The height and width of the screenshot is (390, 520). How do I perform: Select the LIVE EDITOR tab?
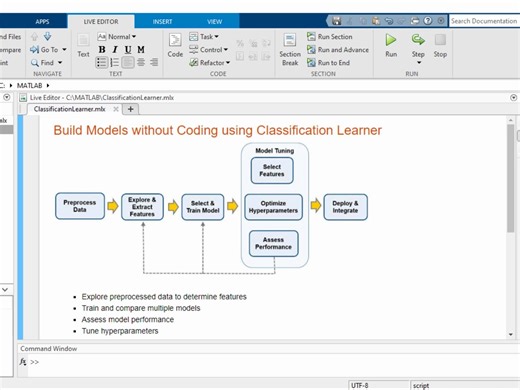coord(101,22)
